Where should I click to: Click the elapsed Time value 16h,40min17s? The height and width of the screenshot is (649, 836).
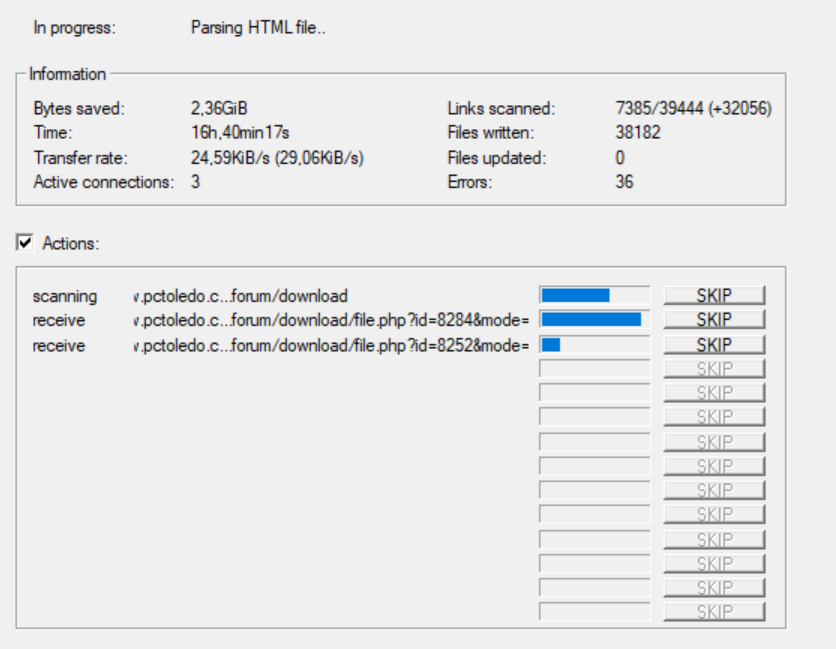click(x=240, y=132)
